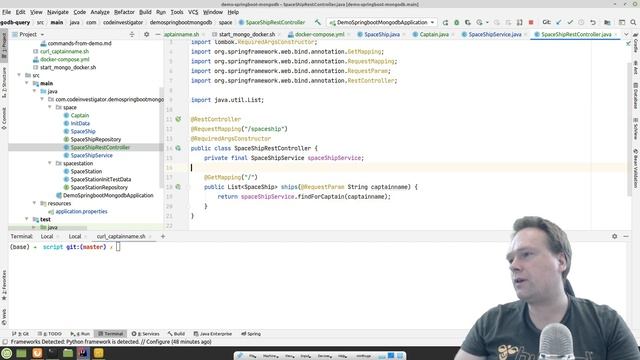Show hidden editor tabs dropdown arrow
This screenshot has height=360, width=640.
[626, 35]
